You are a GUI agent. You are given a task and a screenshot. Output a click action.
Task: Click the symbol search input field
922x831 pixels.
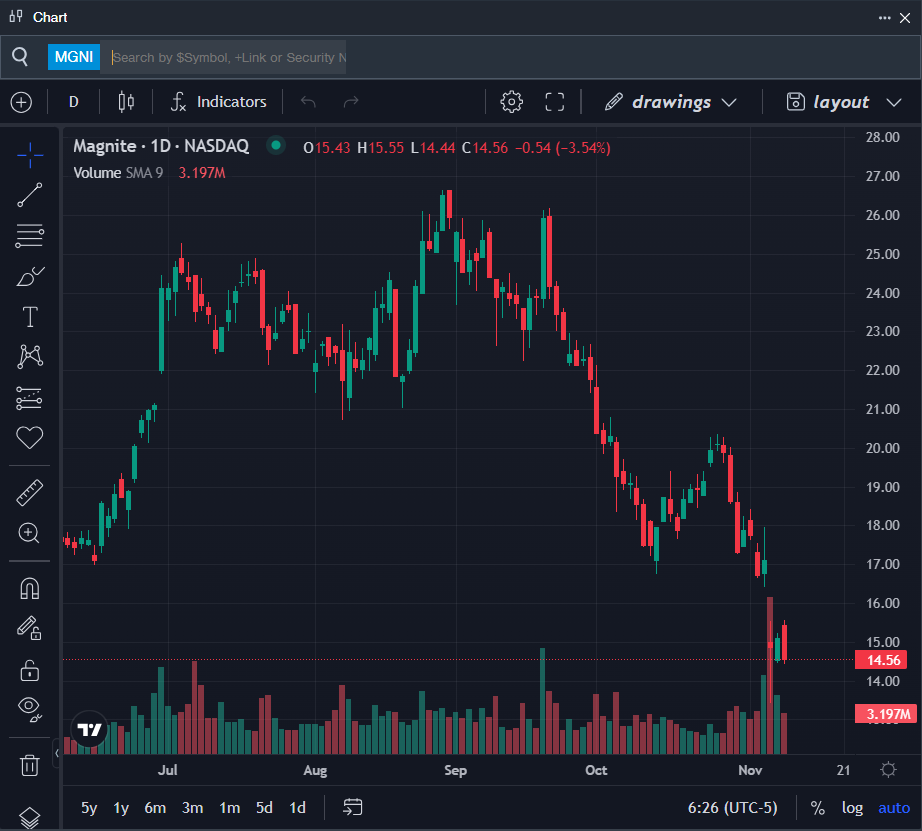coord(228,57)
